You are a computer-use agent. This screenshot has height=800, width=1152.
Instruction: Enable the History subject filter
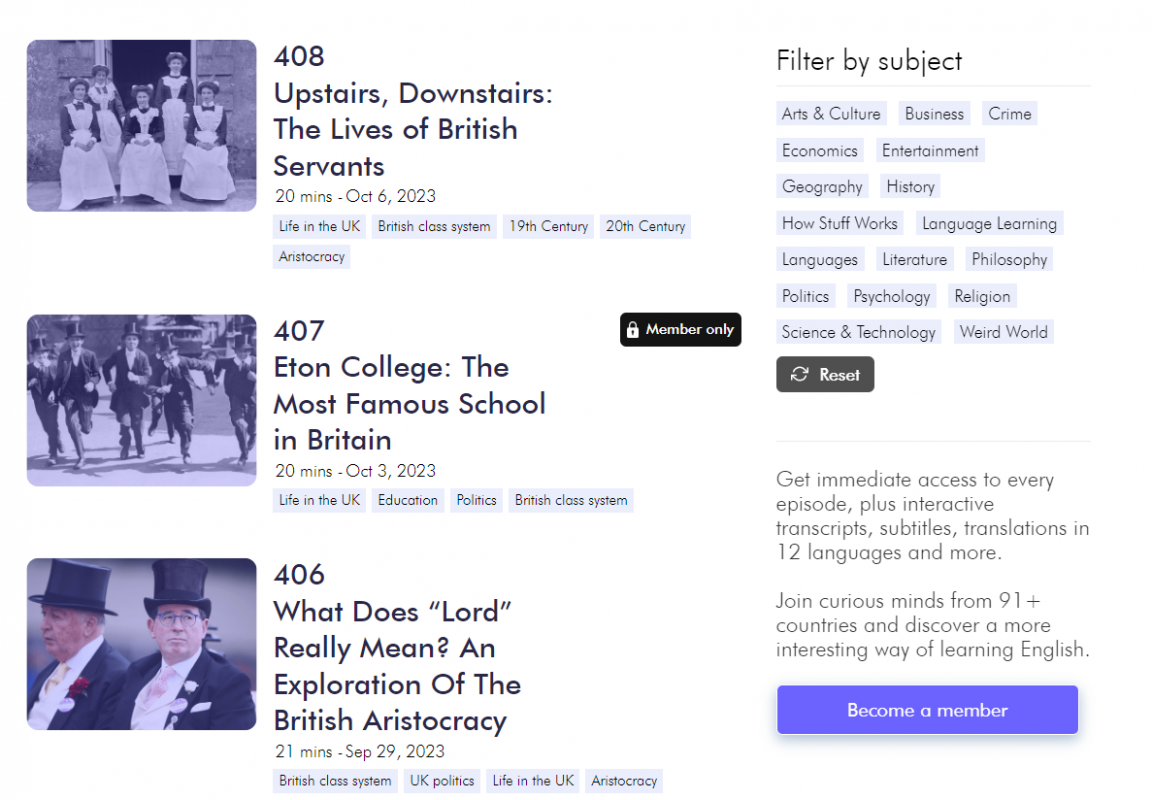tap(910, 187)
